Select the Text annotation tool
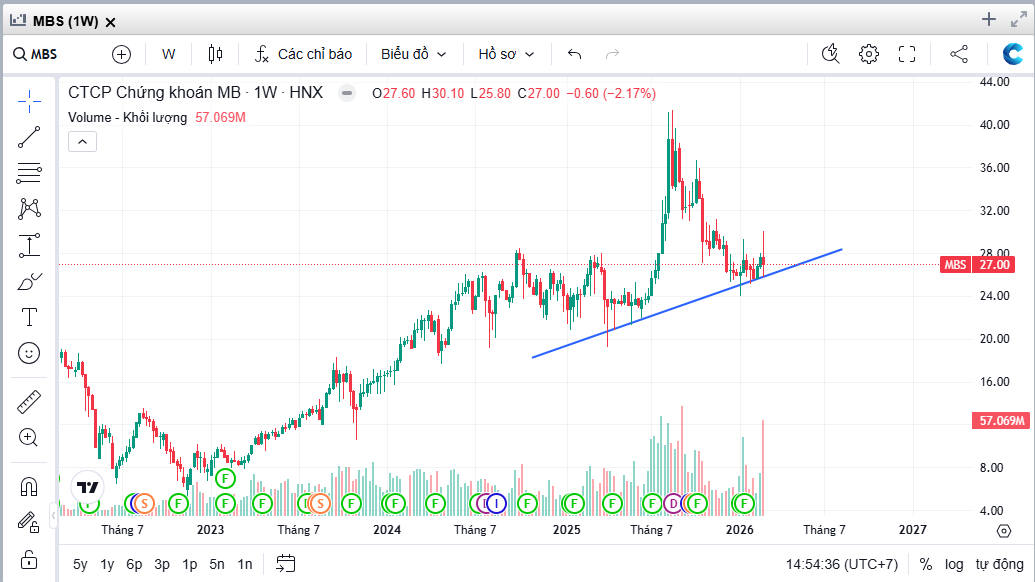 point(29,317)
